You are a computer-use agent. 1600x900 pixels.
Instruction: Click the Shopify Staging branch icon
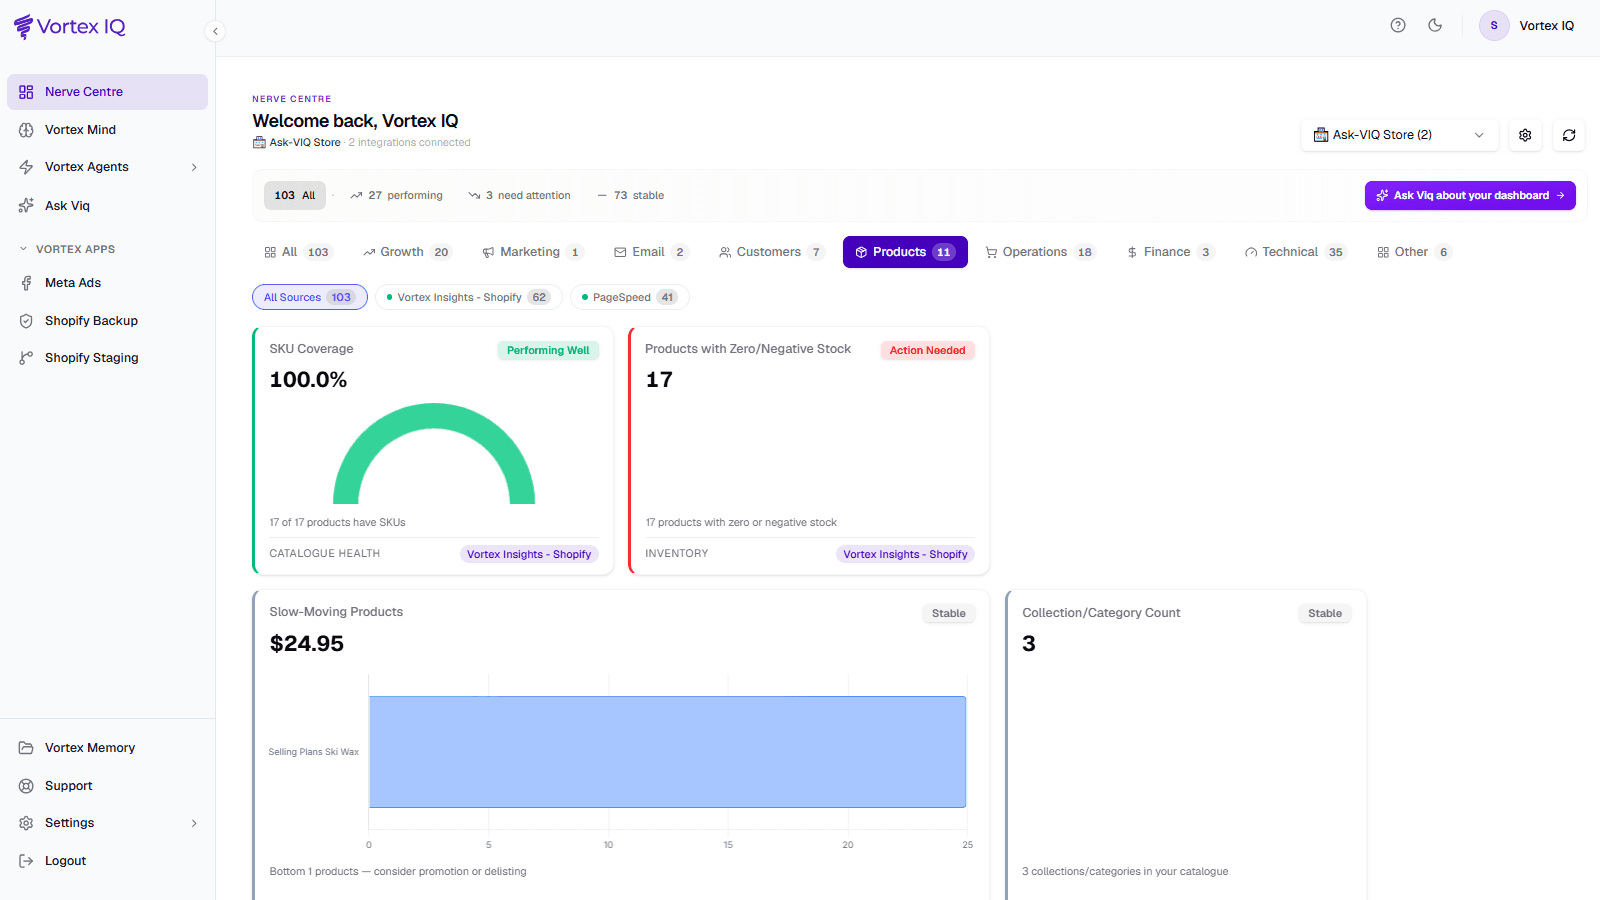pos(26,358)
